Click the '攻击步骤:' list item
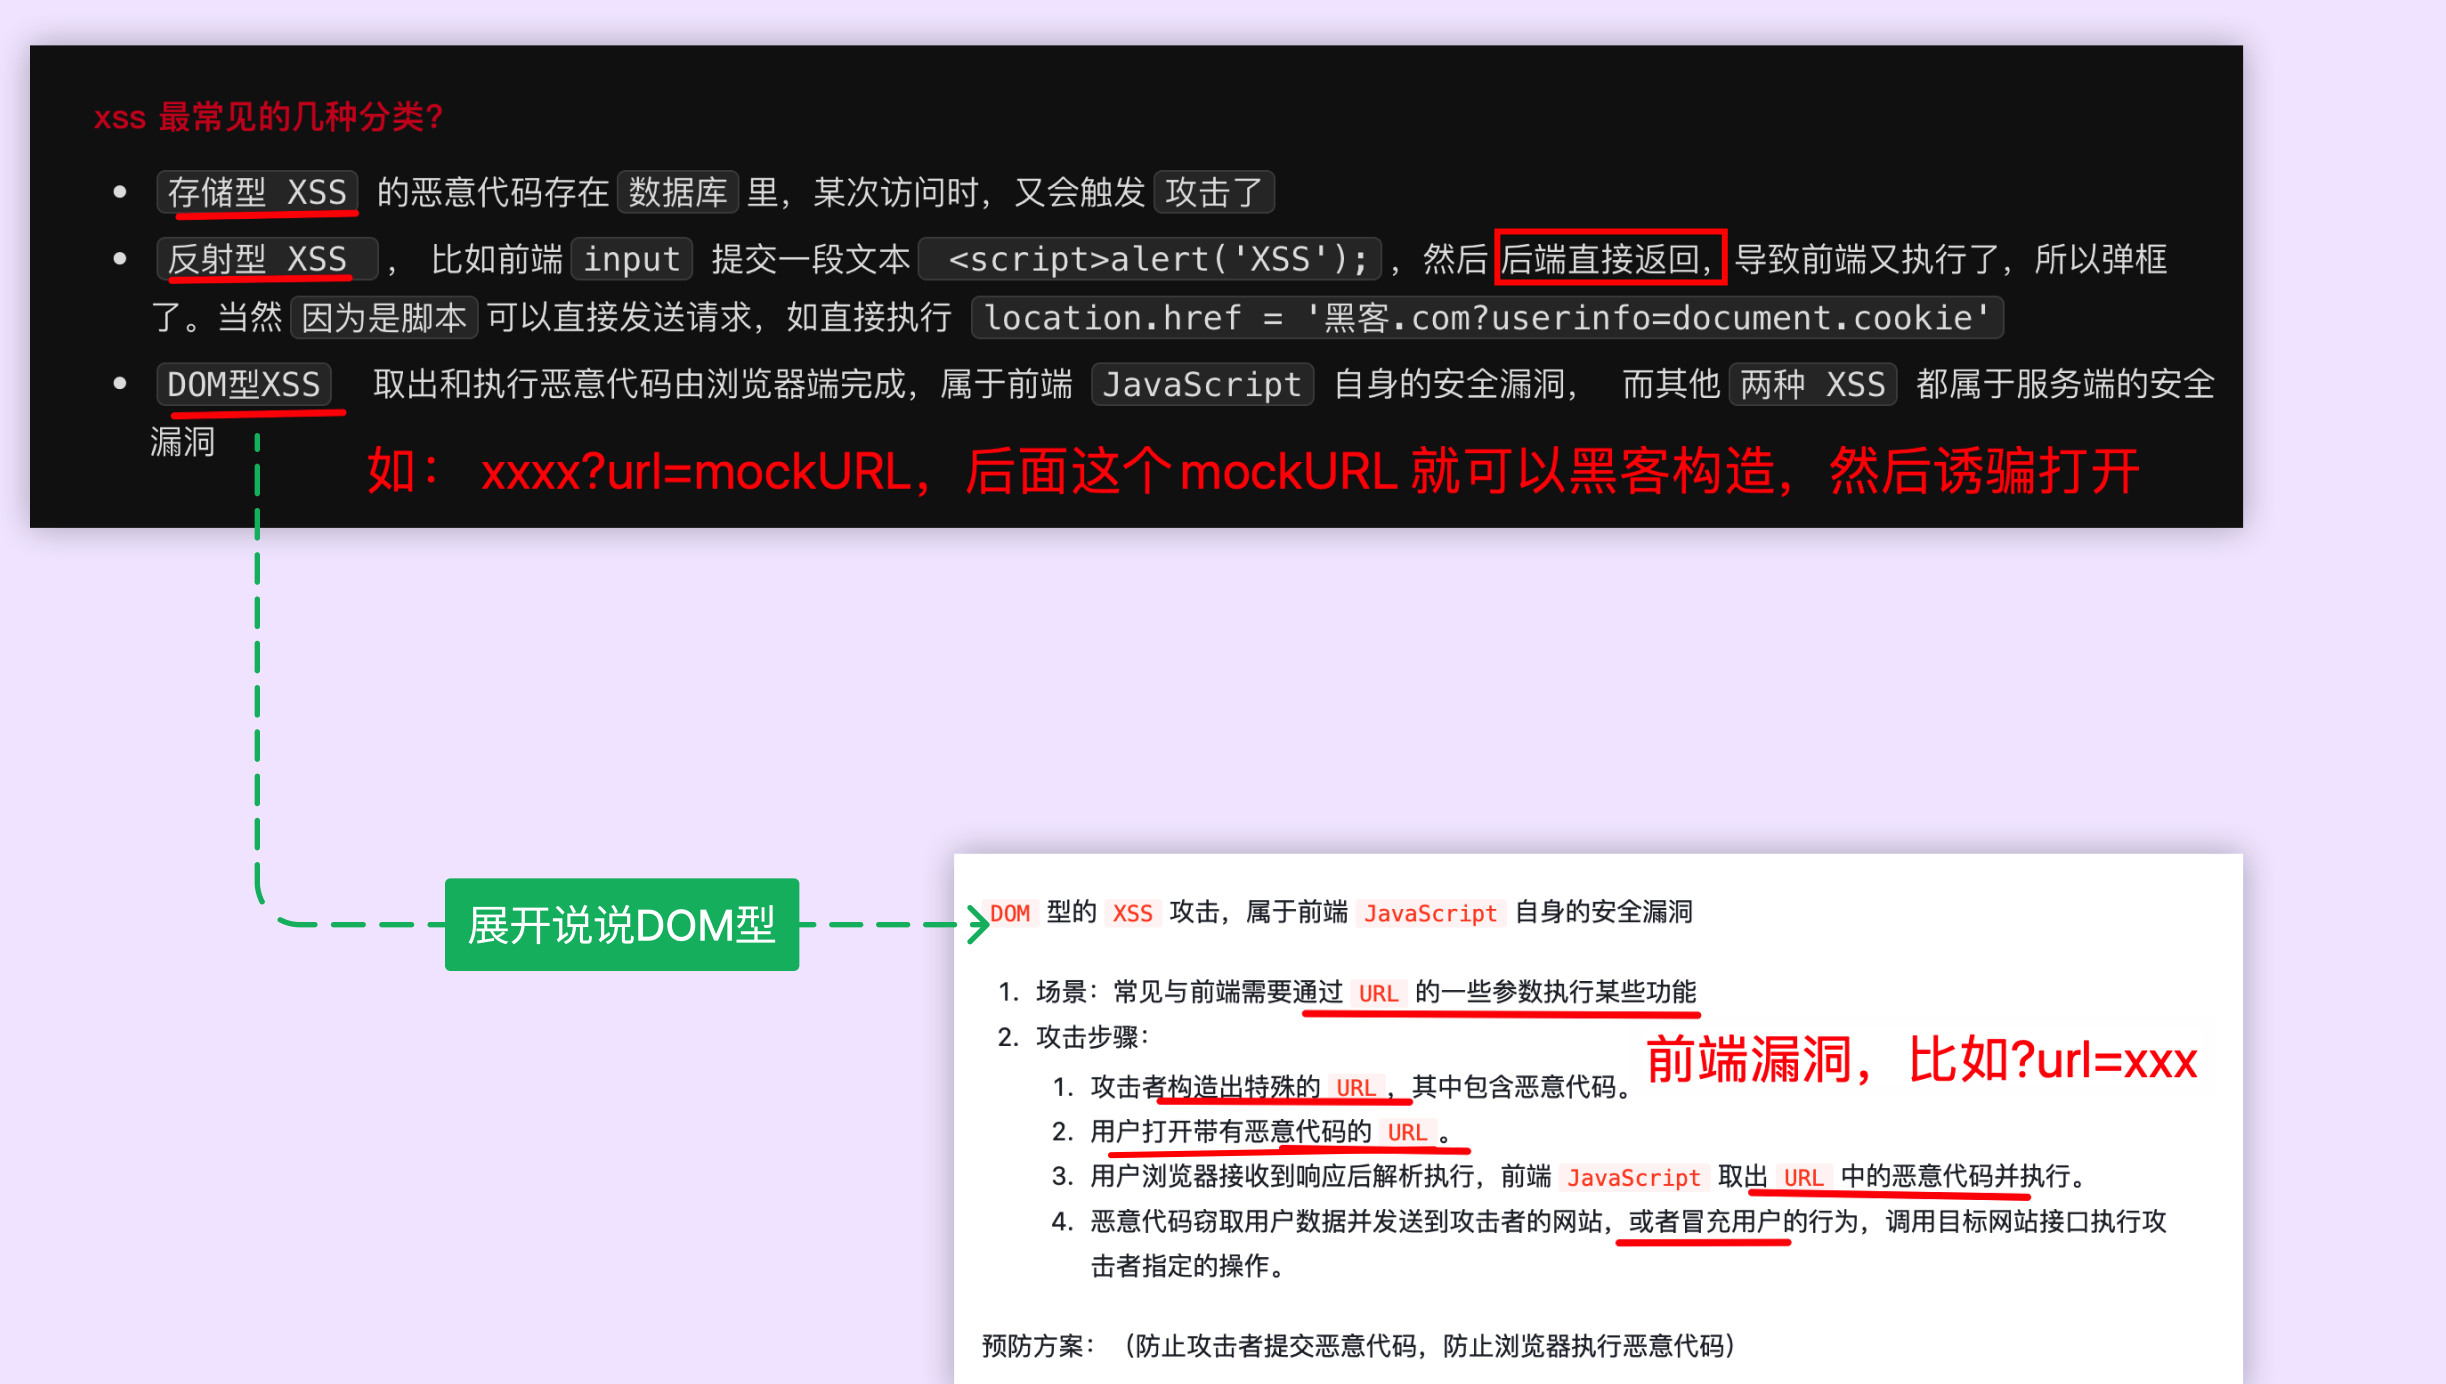Viewport: 2446px width, 1384px height. 1093,1037
